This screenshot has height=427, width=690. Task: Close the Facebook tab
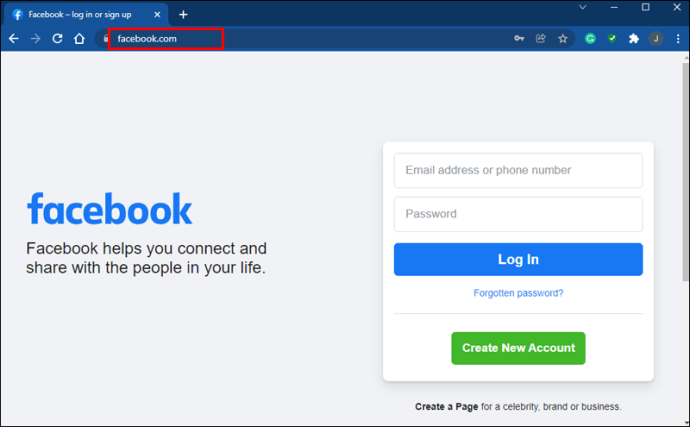[x=157, y=15]
